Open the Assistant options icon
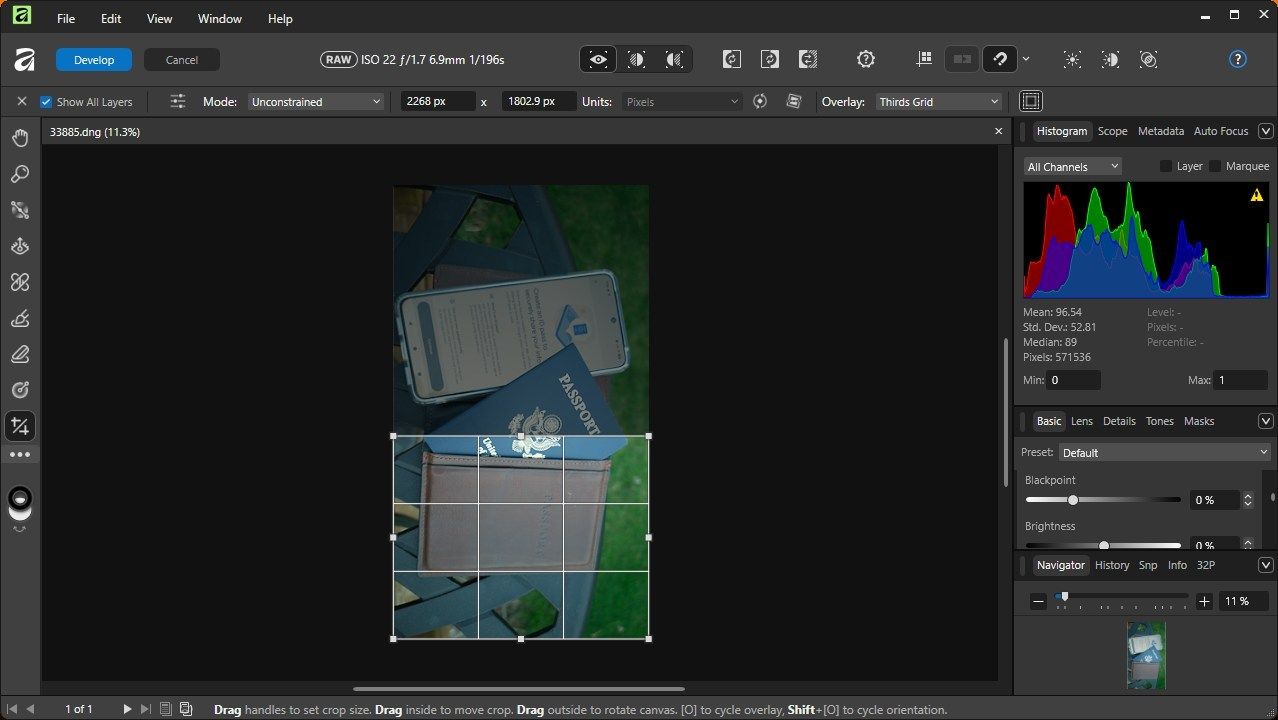 [866, 60]
